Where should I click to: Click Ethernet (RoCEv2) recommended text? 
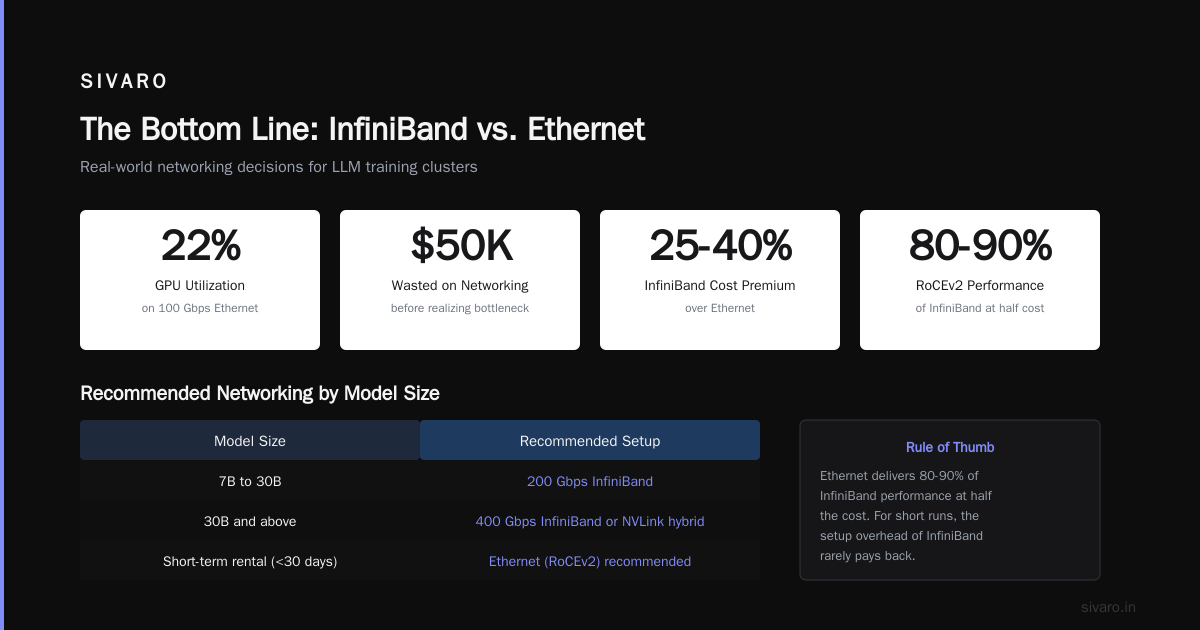590,561
